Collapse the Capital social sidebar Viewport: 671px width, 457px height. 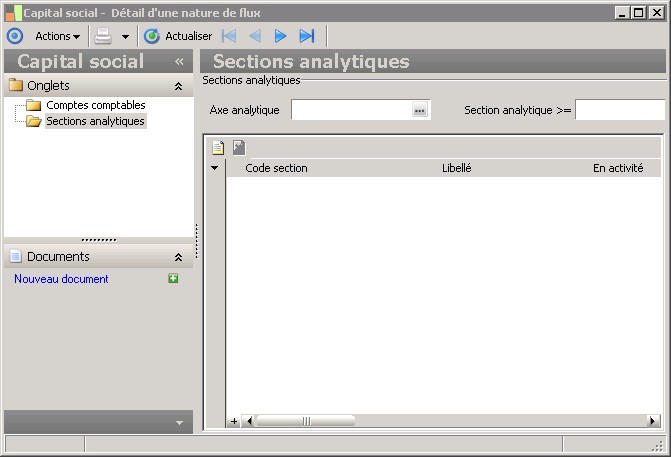tap(179, 62)
